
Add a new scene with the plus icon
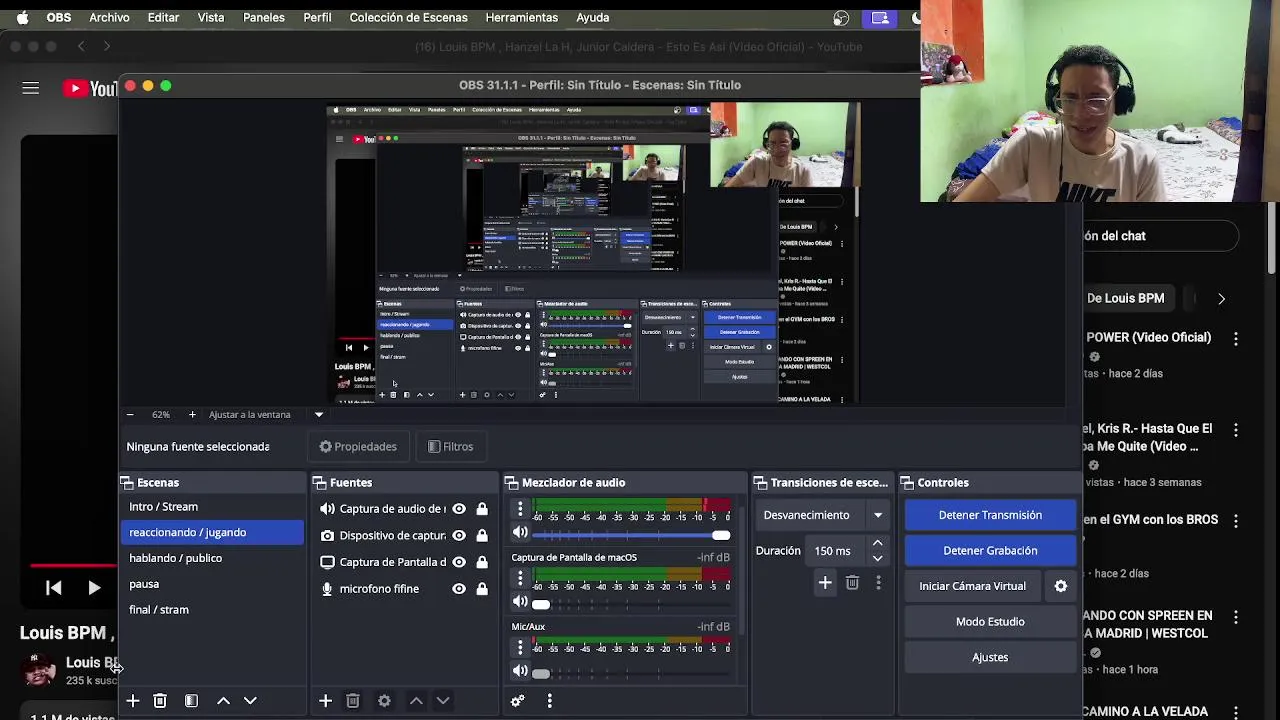[133, 701]
